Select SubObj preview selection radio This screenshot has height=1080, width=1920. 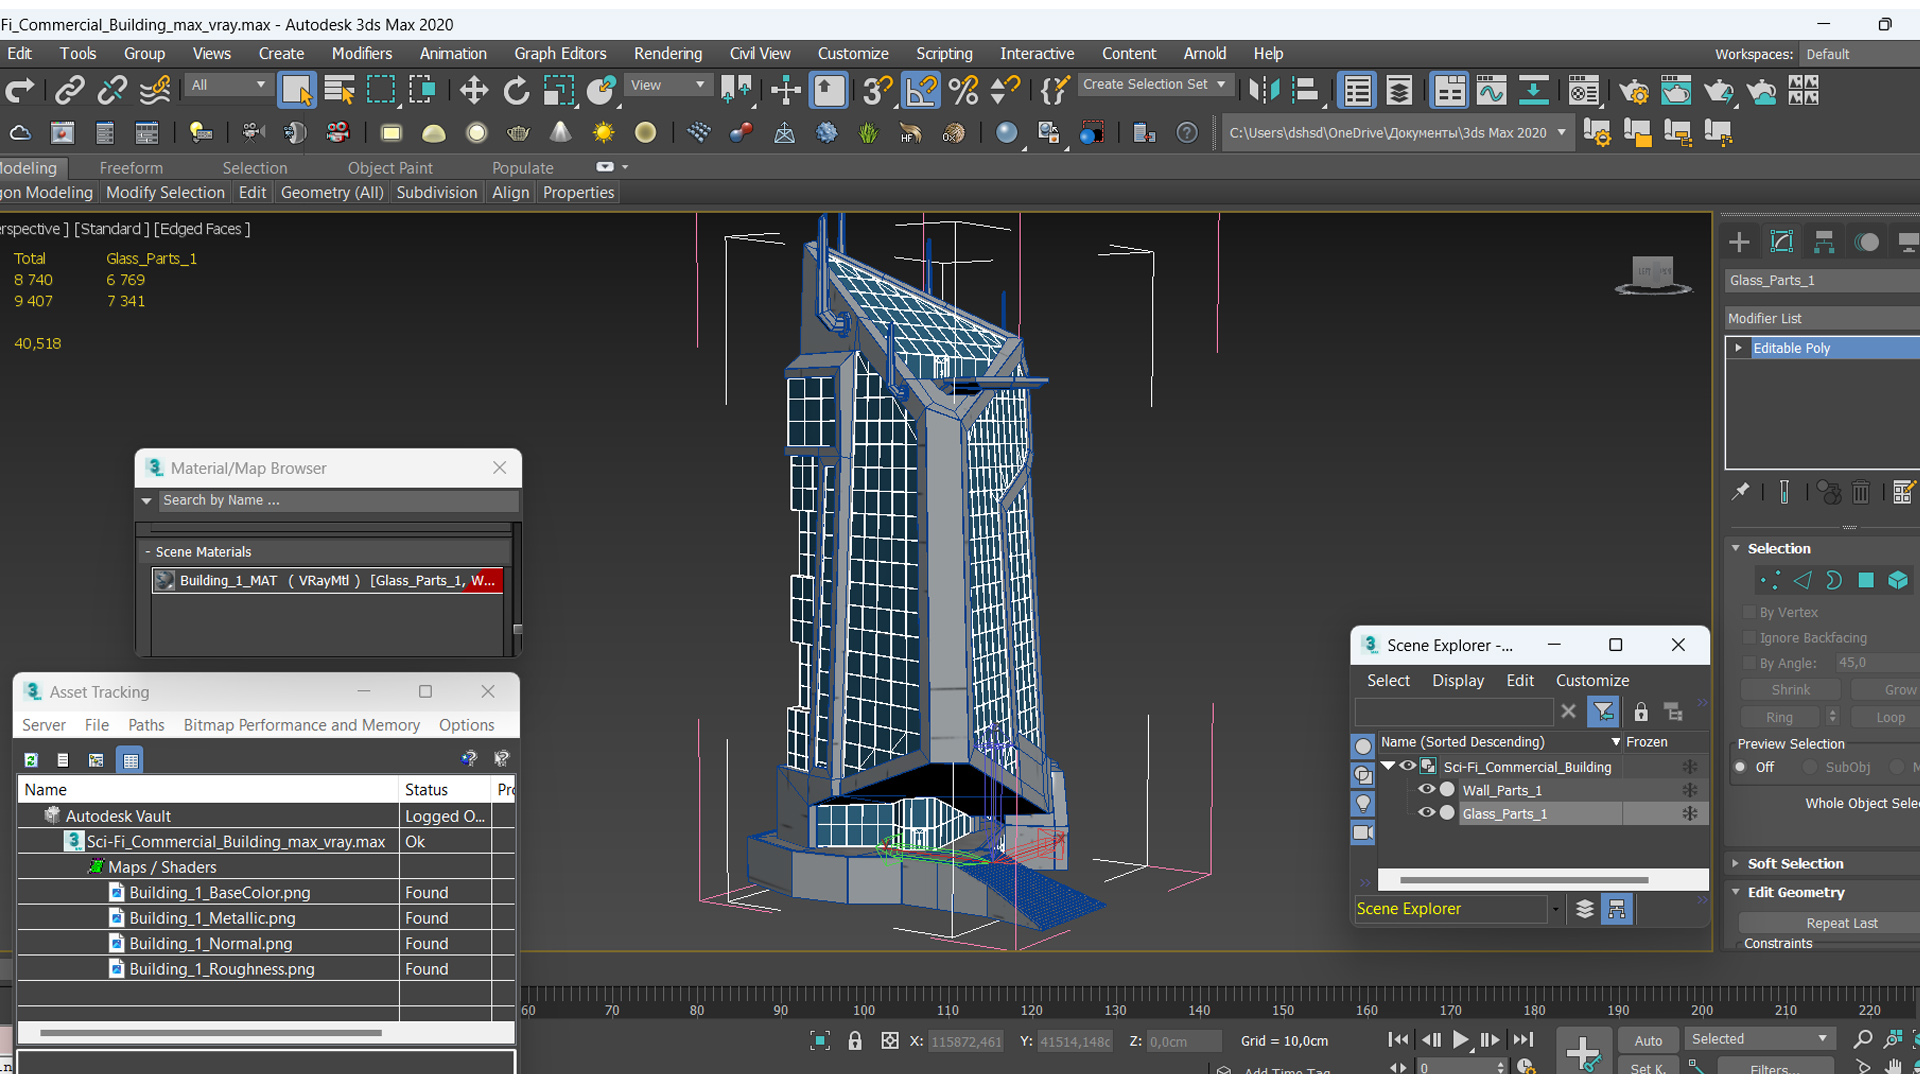[x=1810, y=767]
